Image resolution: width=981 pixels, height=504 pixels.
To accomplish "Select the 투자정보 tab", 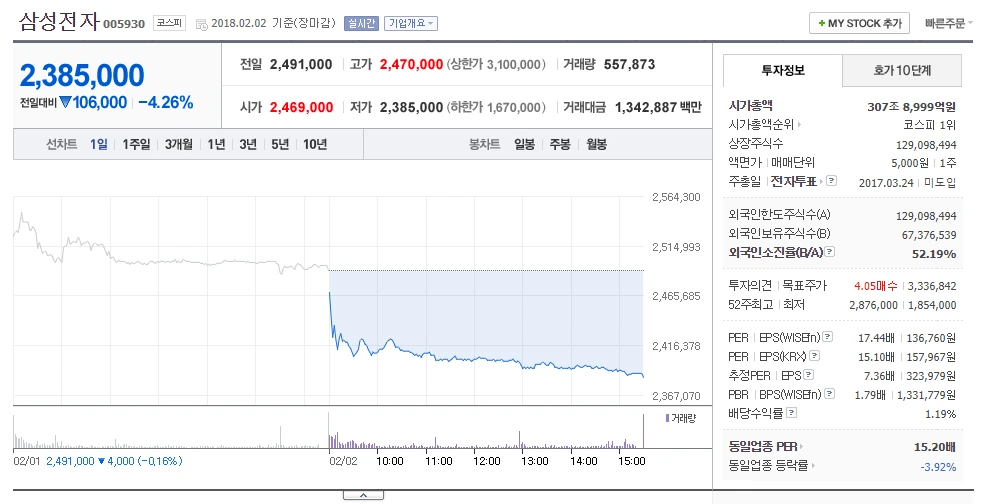I will [x=783, y=71].
